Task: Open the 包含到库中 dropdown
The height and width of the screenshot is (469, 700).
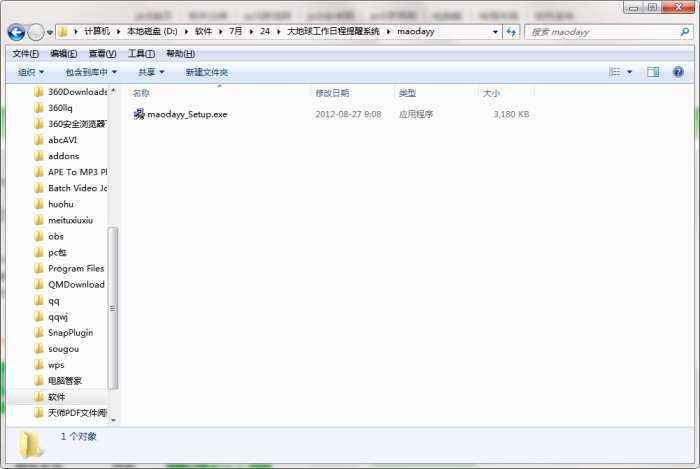Action: (91, 72)
